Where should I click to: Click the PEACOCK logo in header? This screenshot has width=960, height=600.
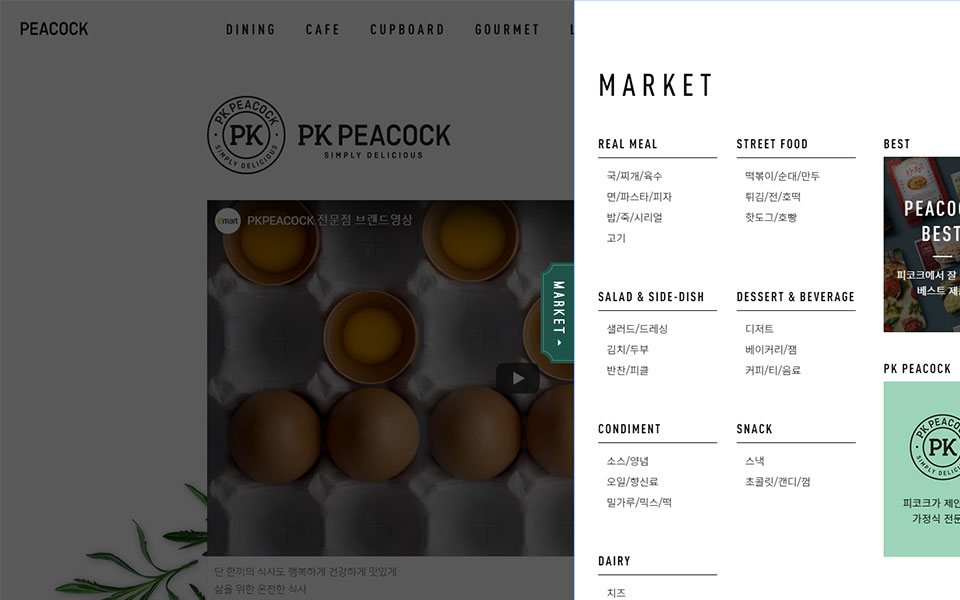tap(54, 29)
